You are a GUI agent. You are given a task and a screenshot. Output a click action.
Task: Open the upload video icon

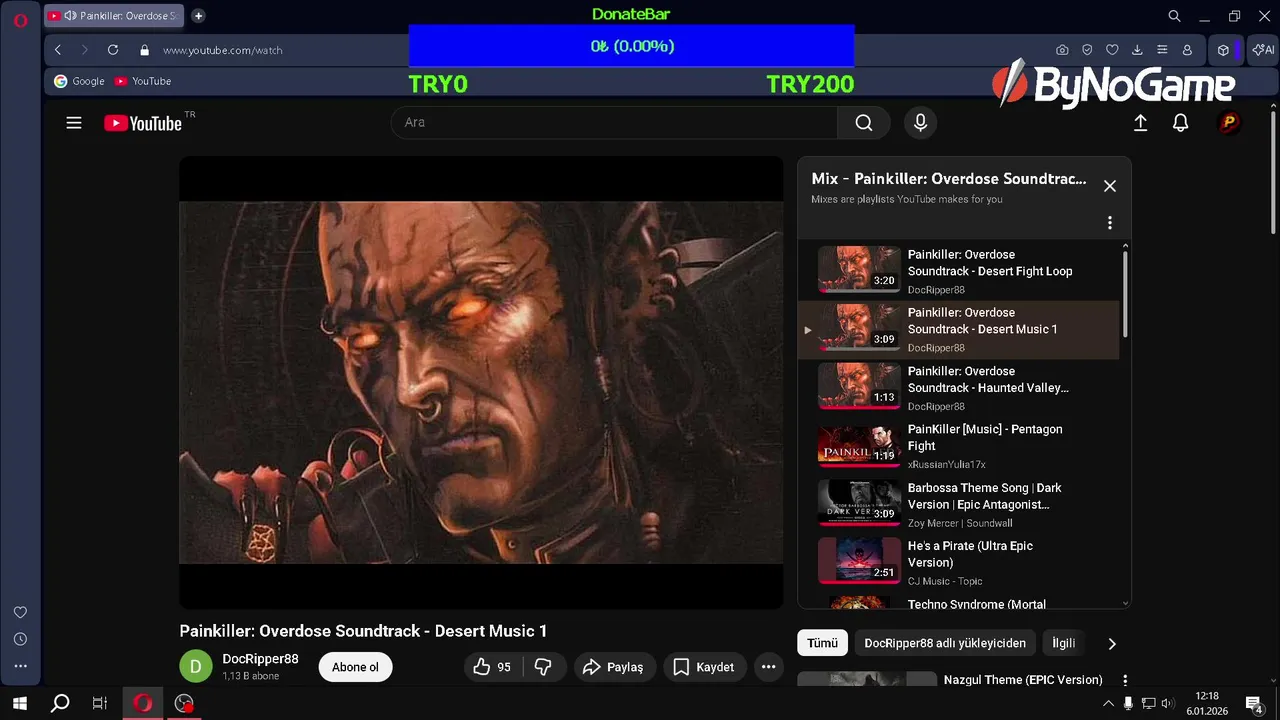pyautogui.click(x=1140, y=122)
